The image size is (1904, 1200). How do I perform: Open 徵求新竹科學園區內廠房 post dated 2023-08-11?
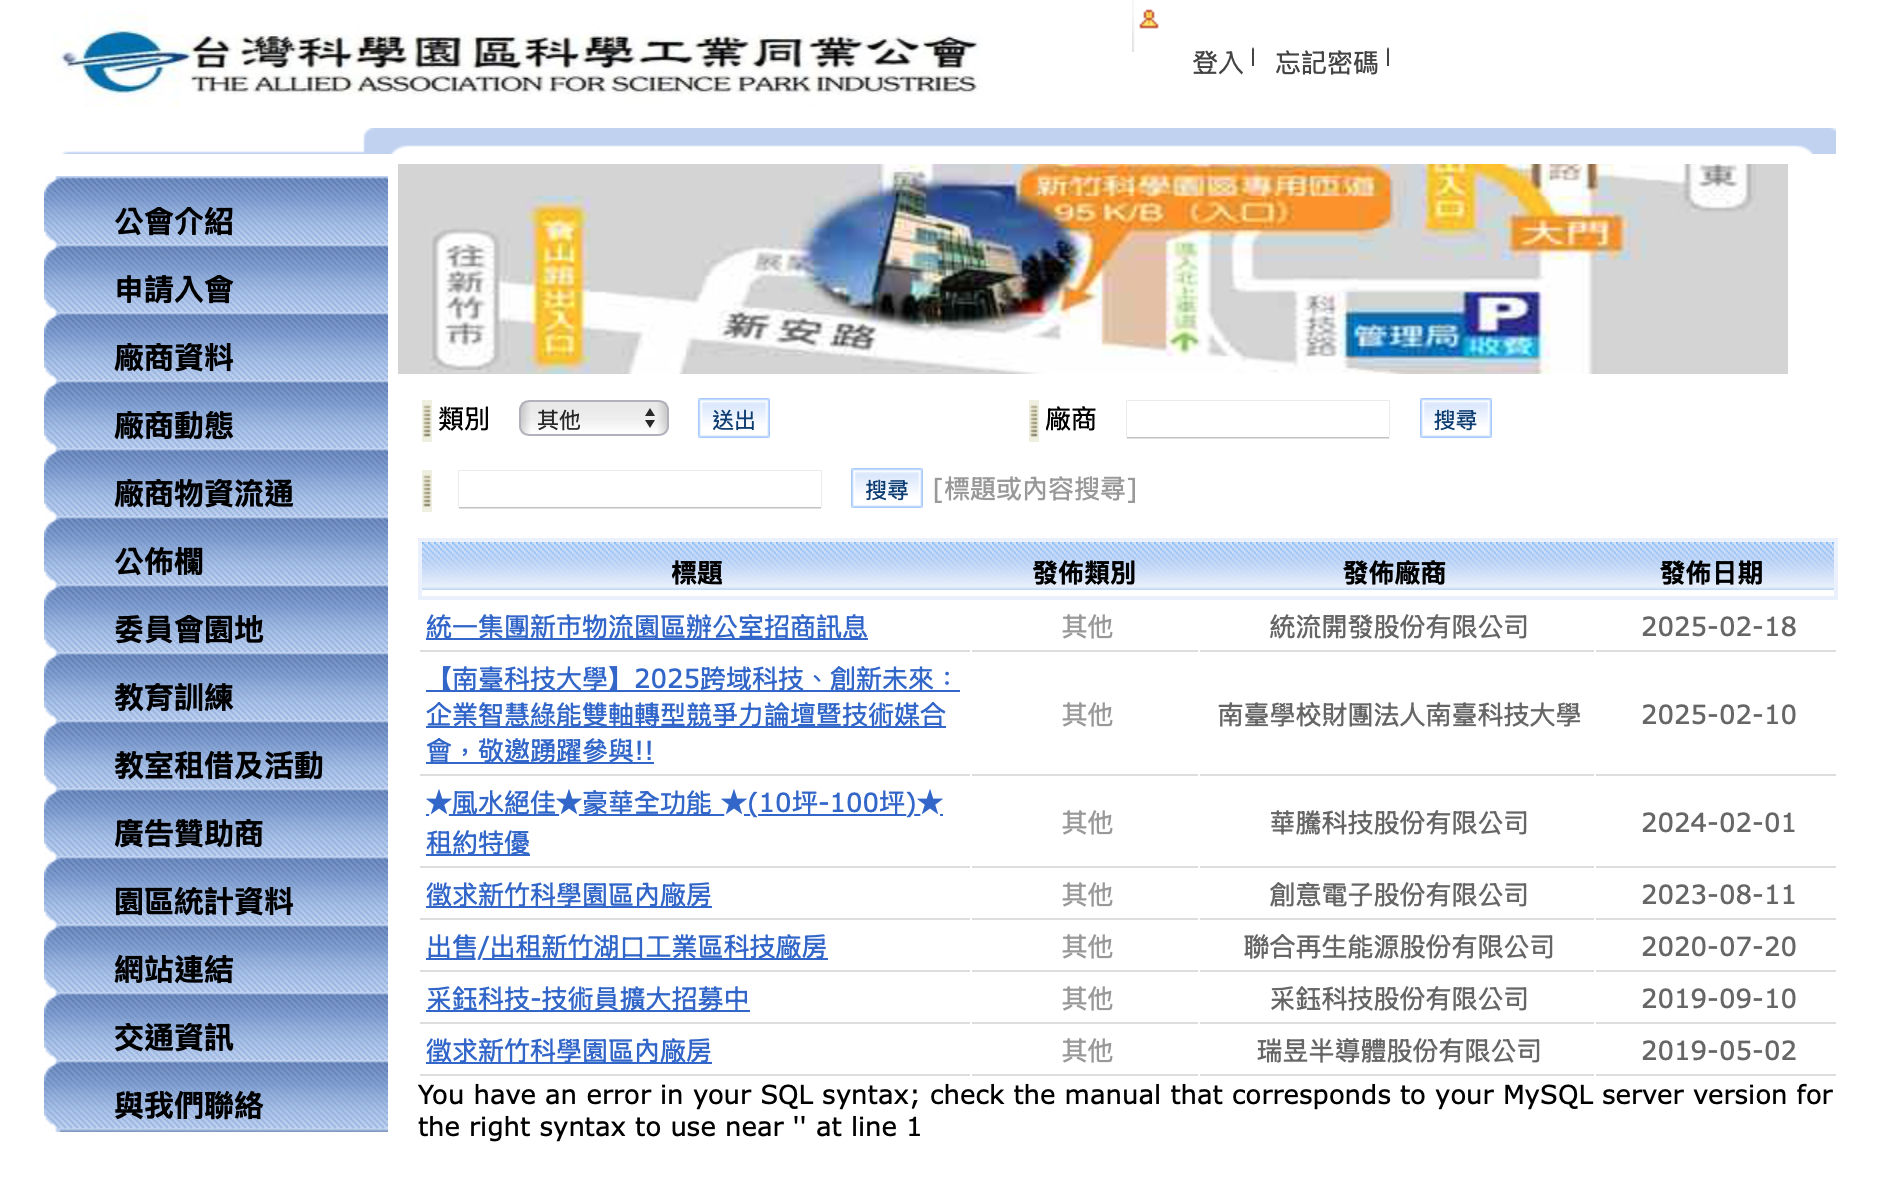(x=568, y=895)
